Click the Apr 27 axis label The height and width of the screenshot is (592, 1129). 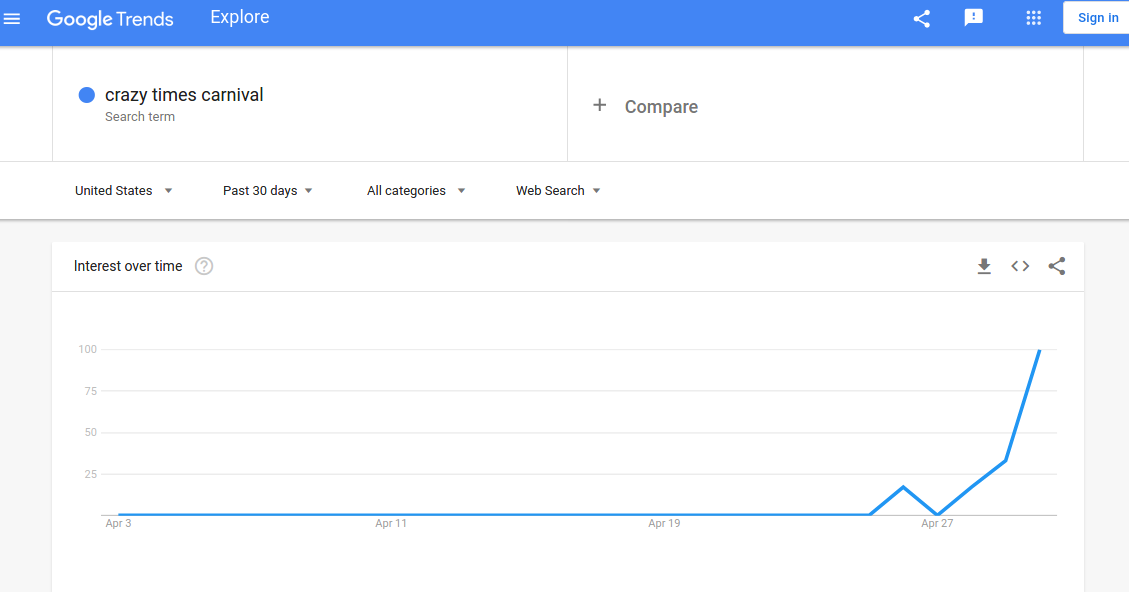pyautogui.click(x=937, y=524)
